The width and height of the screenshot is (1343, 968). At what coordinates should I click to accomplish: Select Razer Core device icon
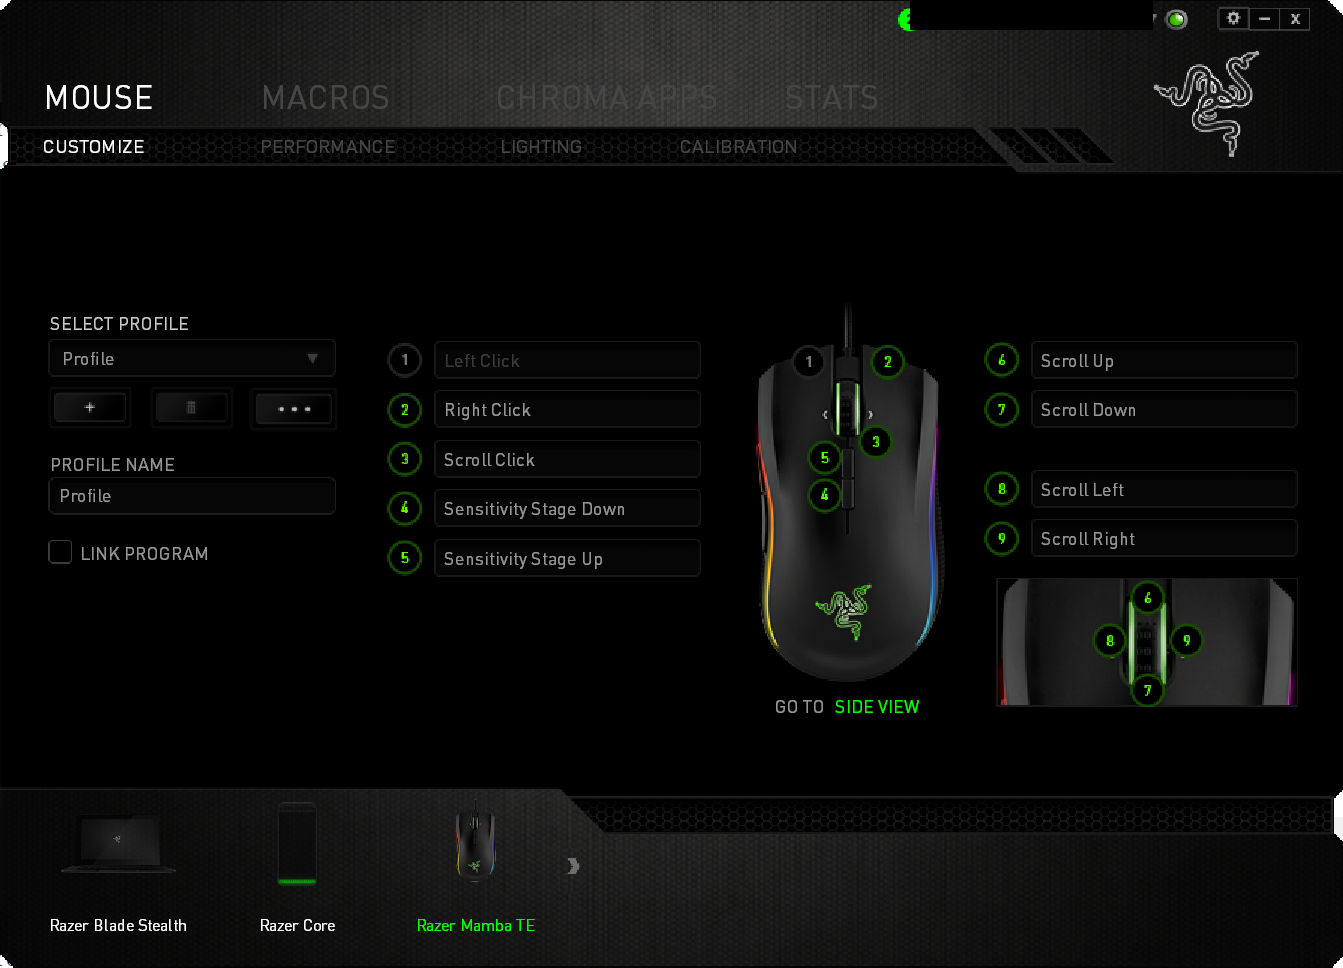[297, 845]
